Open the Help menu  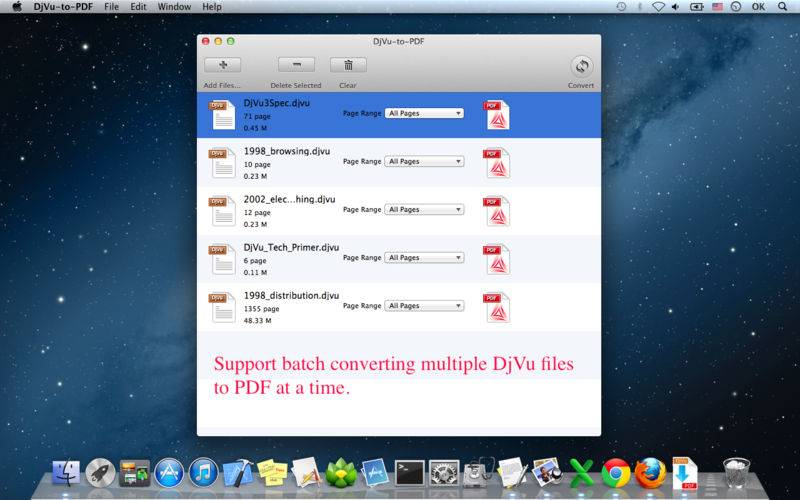[212, 7]
